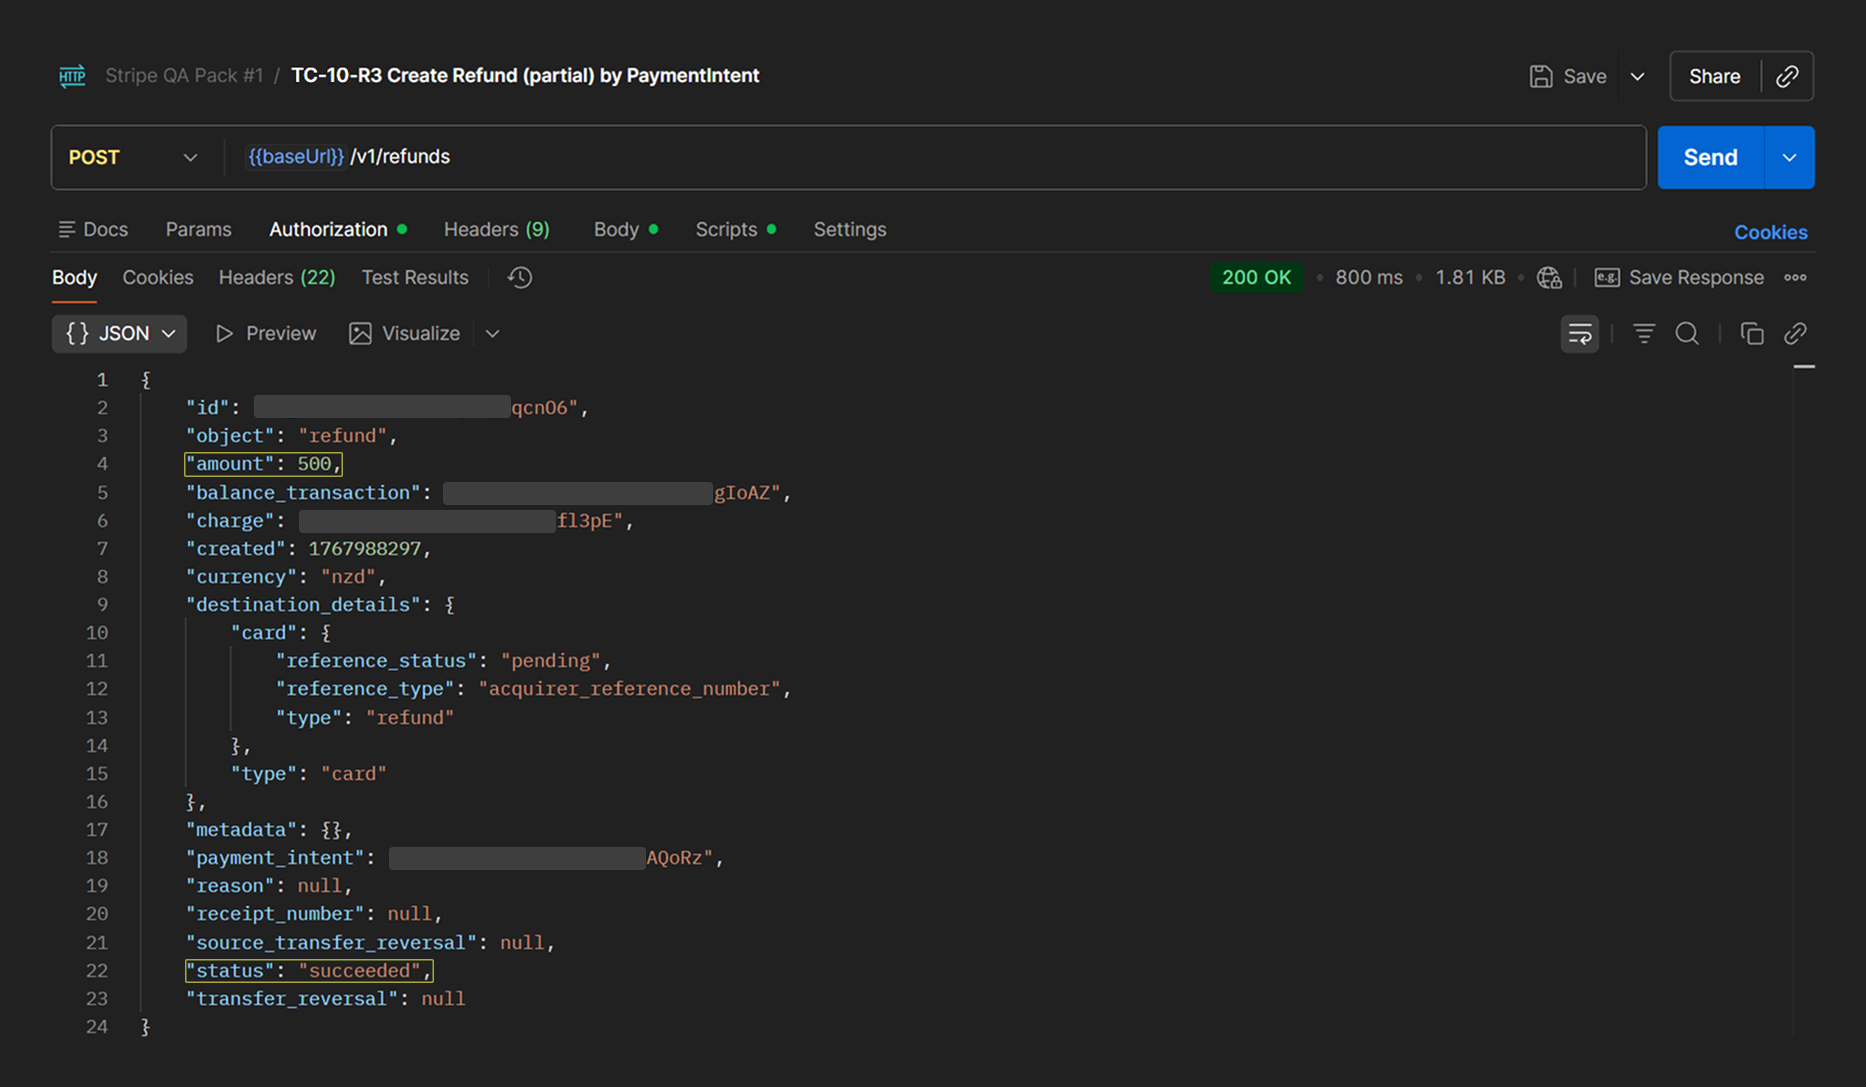Switch to the Params tab

coord(198,229)
